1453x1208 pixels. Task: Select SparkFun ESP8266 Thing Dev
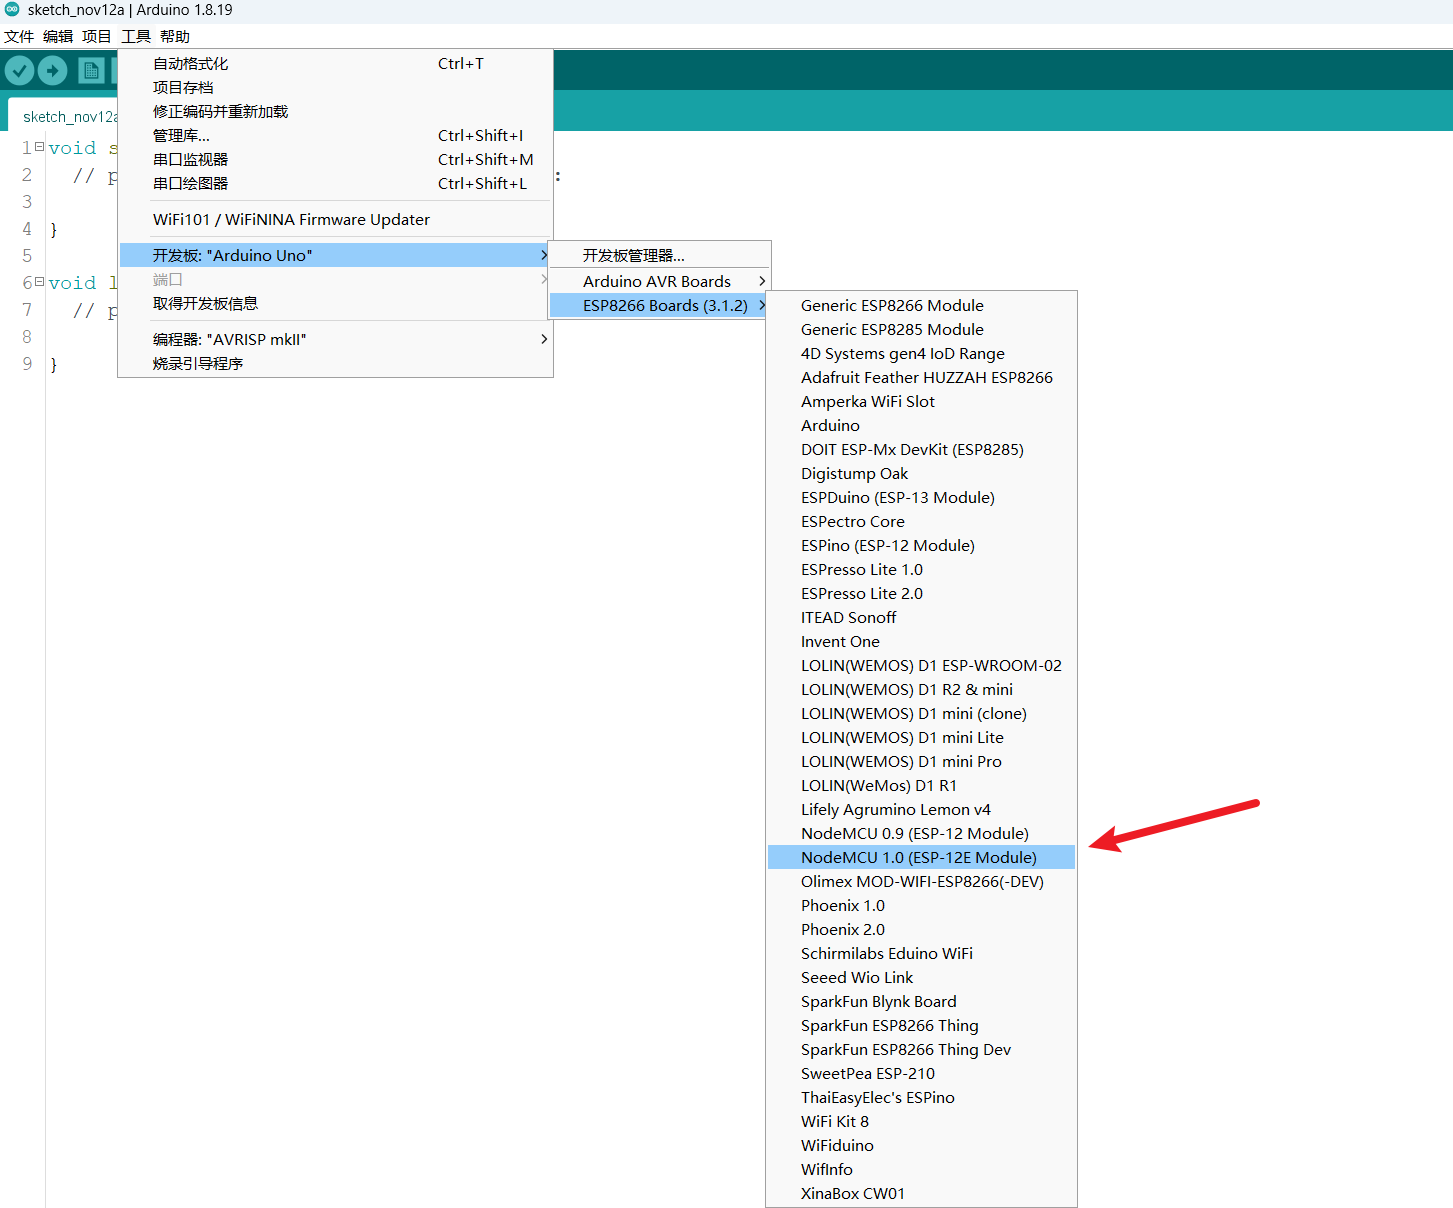(x=921, y=1049)
